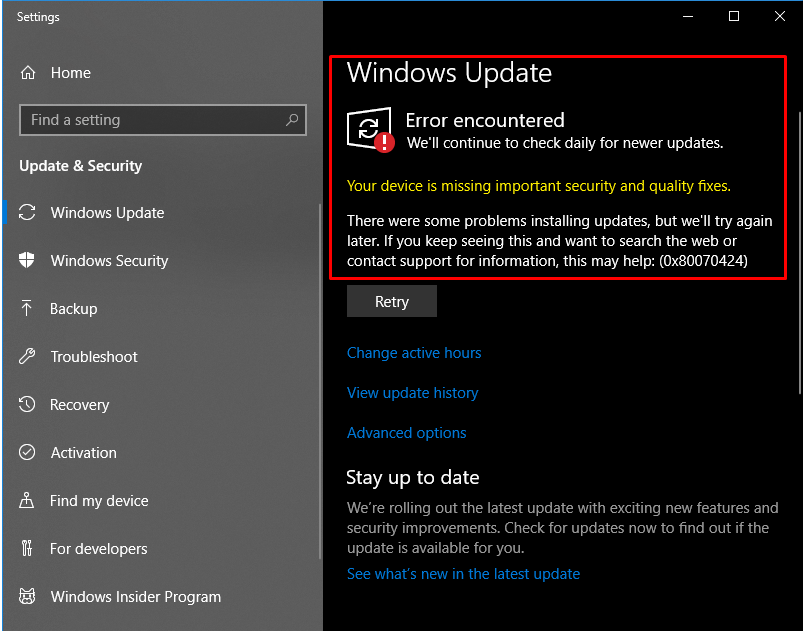Click the search magnifier icon
The width and height of the screenshot is (803, 631).
click(x=292, y=120)
